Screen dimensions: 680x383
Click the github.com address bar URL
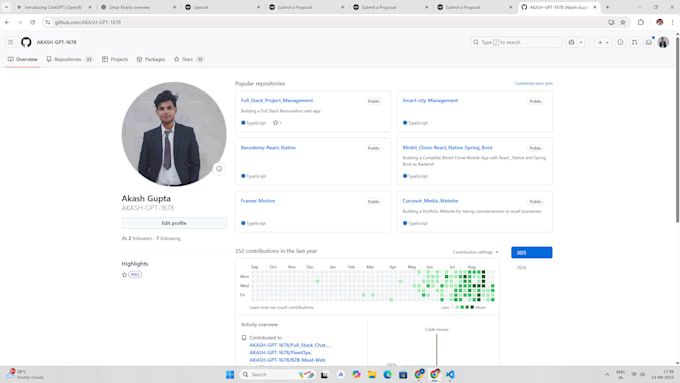88,22
